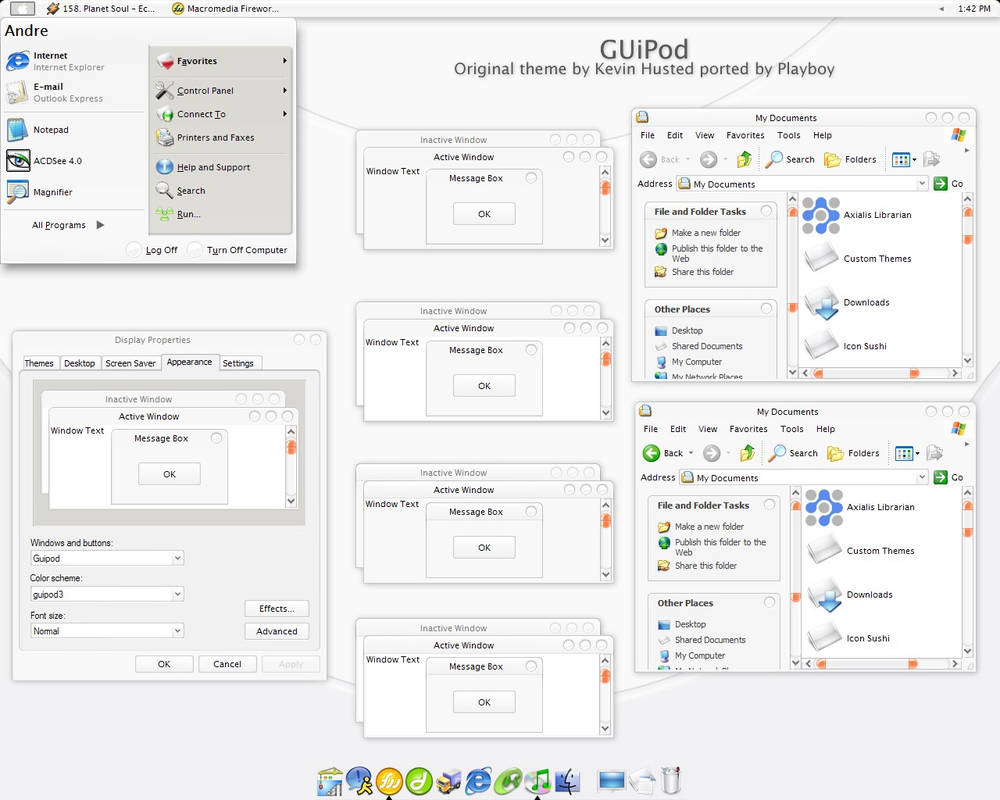Click the Go button in upper My Documents window

948,184
